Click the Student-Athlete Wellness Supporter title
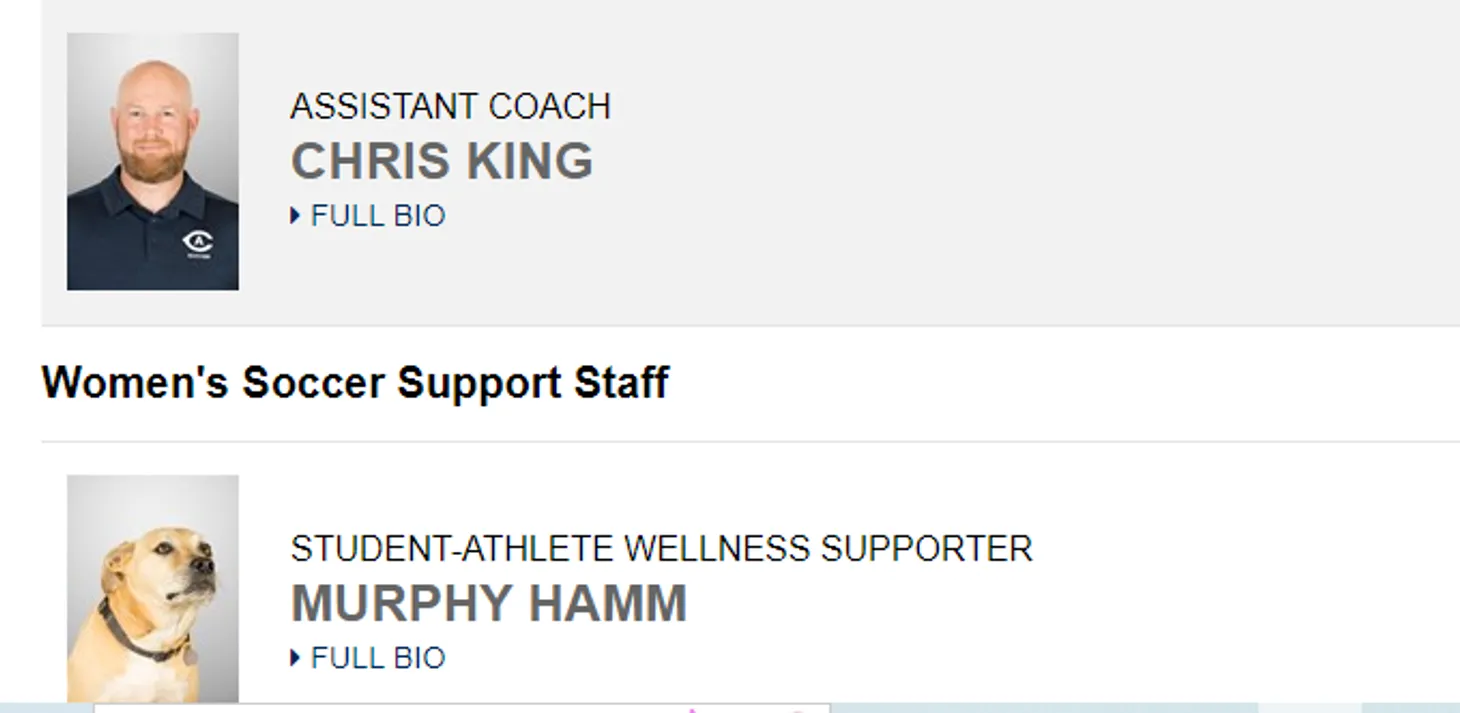 coord(661,548)
